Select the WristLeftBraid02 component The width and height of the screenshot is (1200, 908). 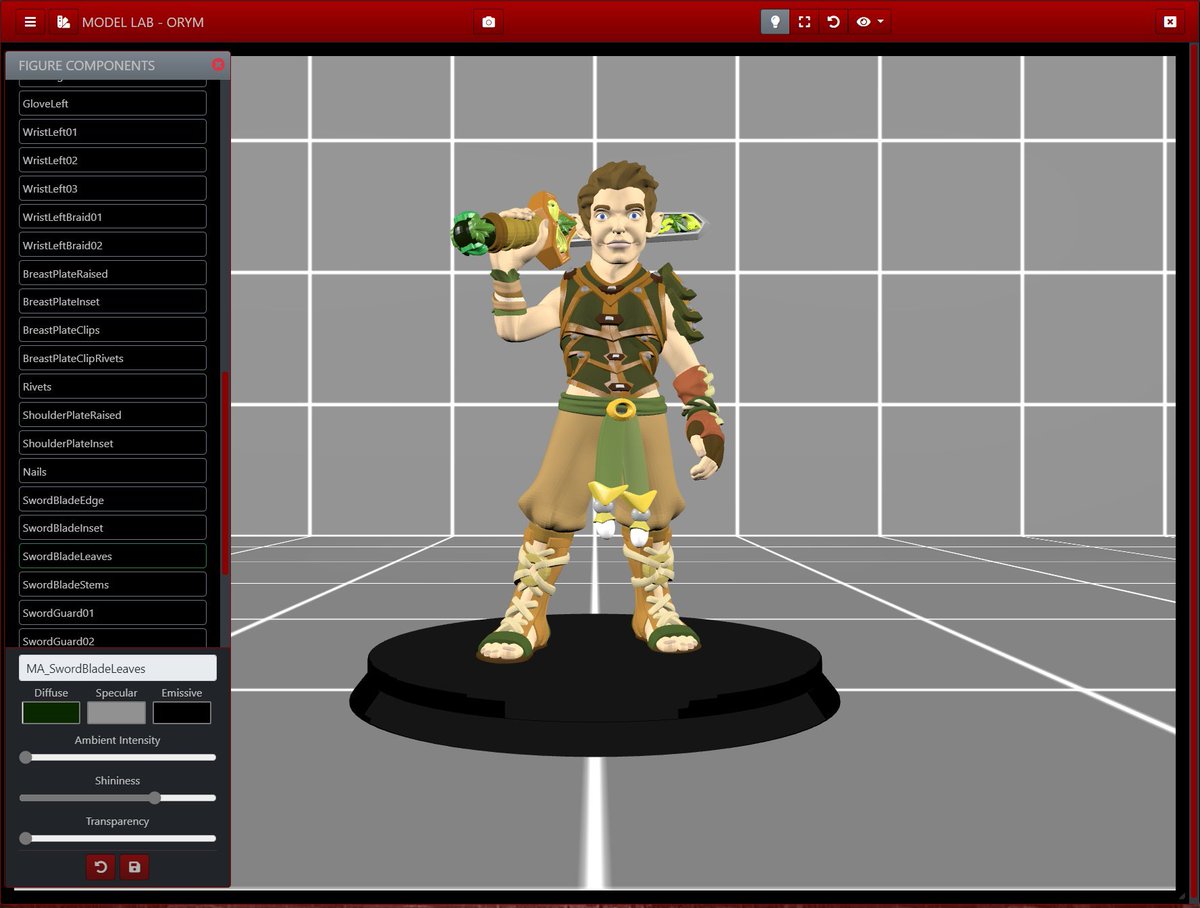pos(113,245)
